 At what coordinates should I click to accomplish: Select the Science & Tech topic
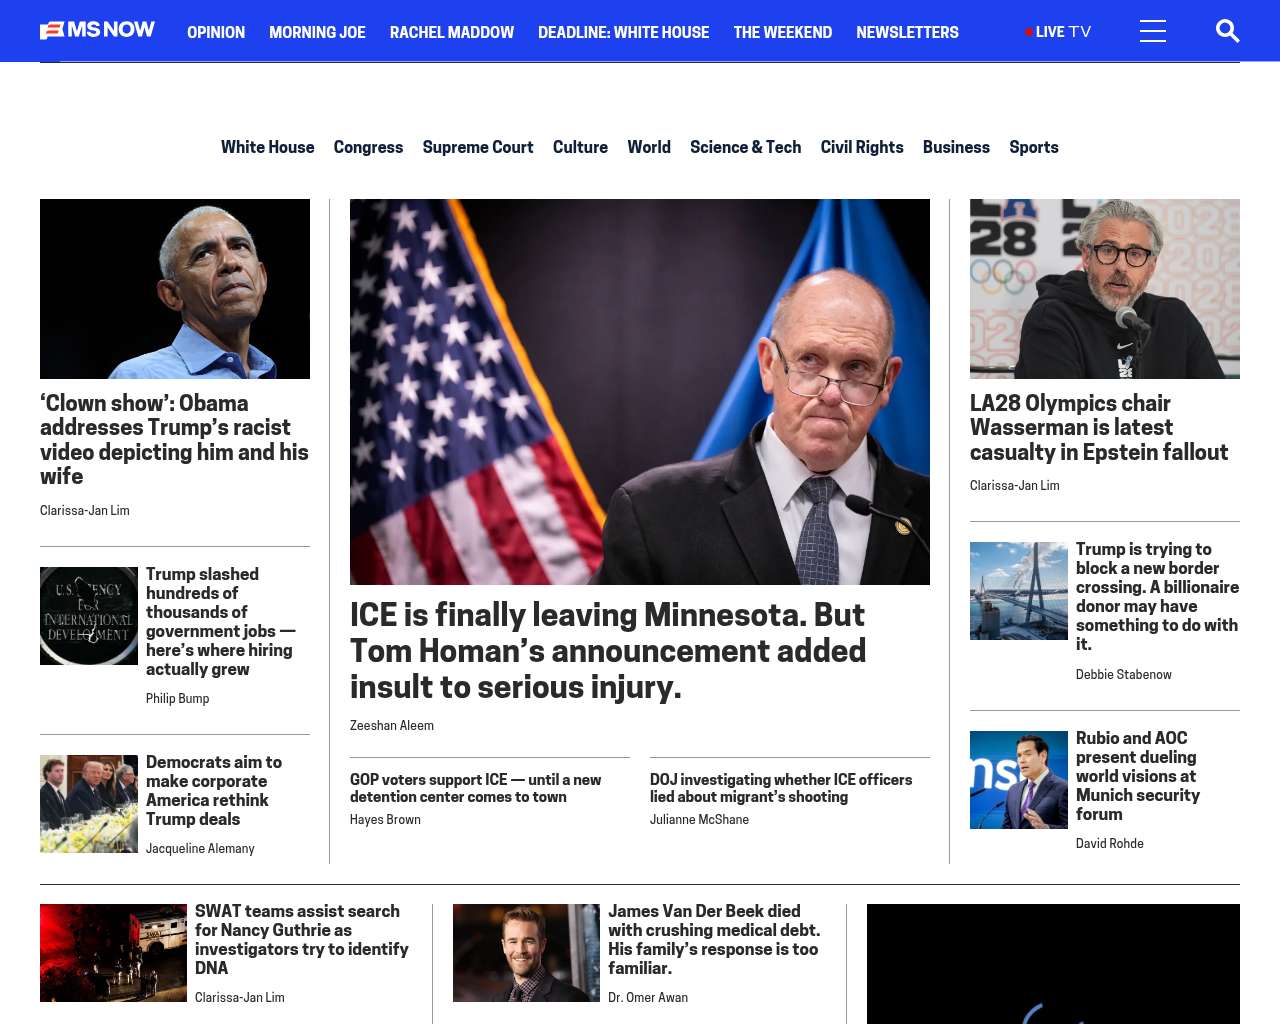point(745,147)
